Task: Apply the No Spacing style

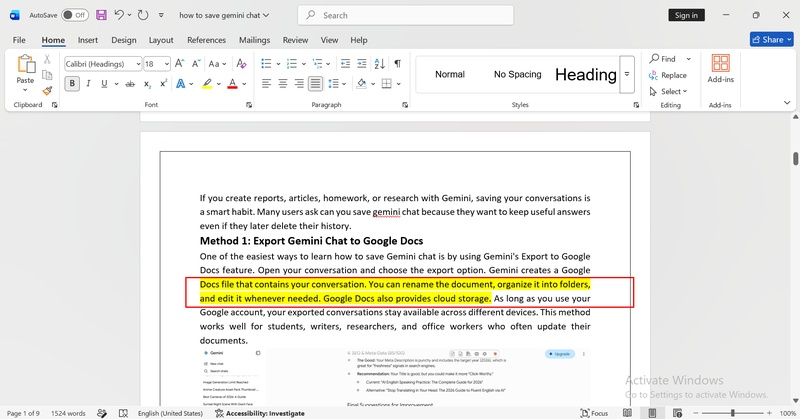Action: click(517, 75)
